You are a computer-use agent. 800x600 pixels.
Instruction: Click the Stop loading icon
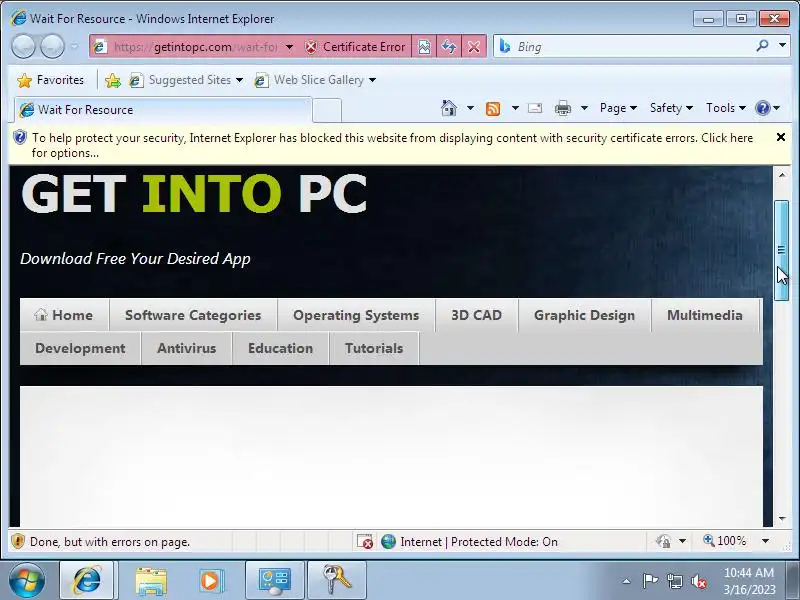(474, 47)
